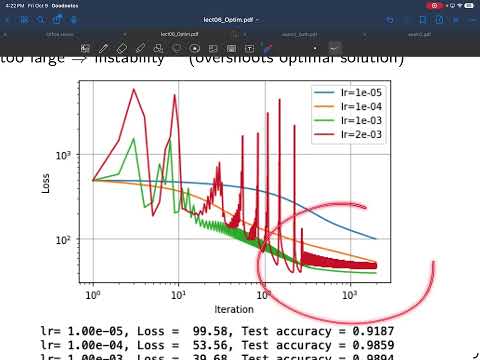
Task: Click the lr=1e-04 legend entry
Action: coord(348,106)
